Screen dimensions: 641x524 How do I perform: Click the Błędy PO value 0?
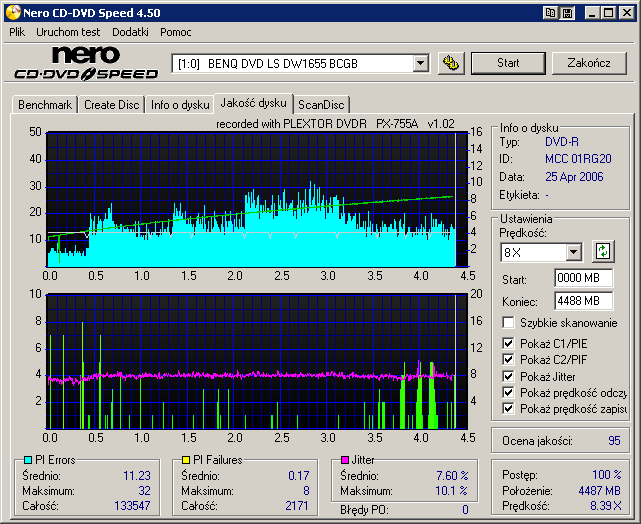[x=465, y=510]
